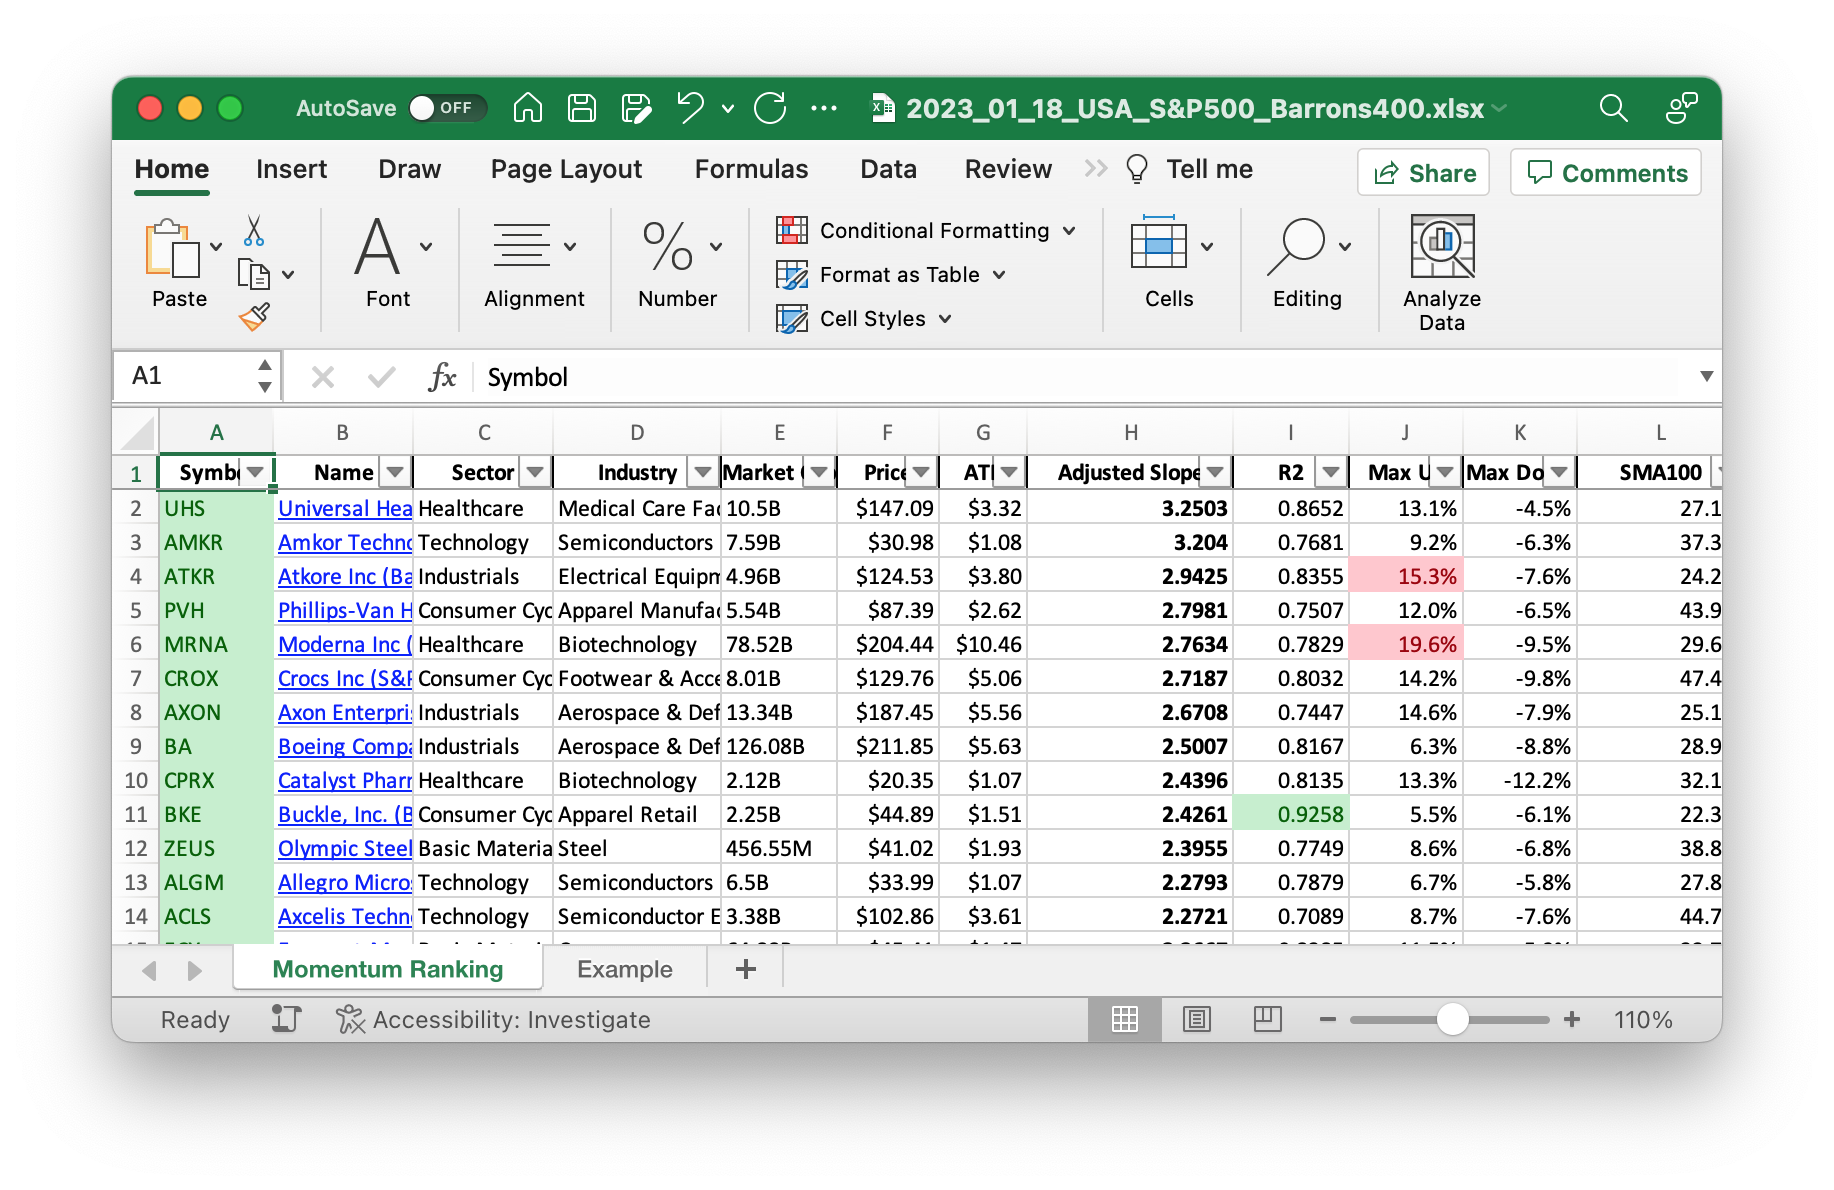Click the Redo icon
This screenshot has width=1834, height=1190.
[770, 108]
